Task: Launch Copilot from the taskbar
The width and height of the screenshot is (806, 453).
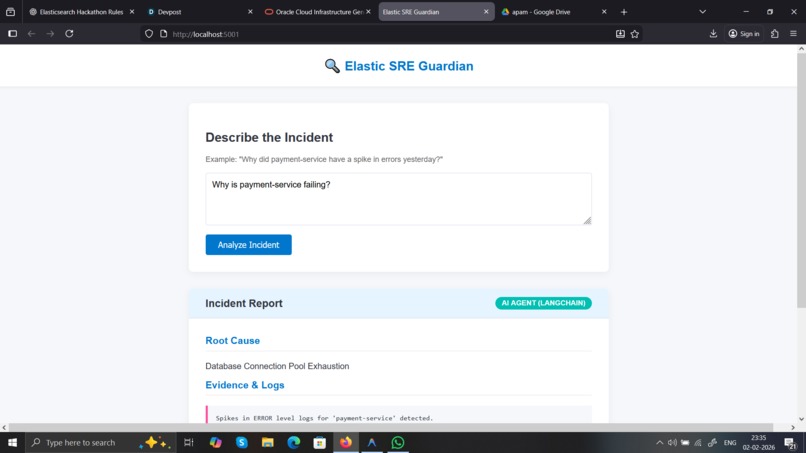Action: coord(215,442)
